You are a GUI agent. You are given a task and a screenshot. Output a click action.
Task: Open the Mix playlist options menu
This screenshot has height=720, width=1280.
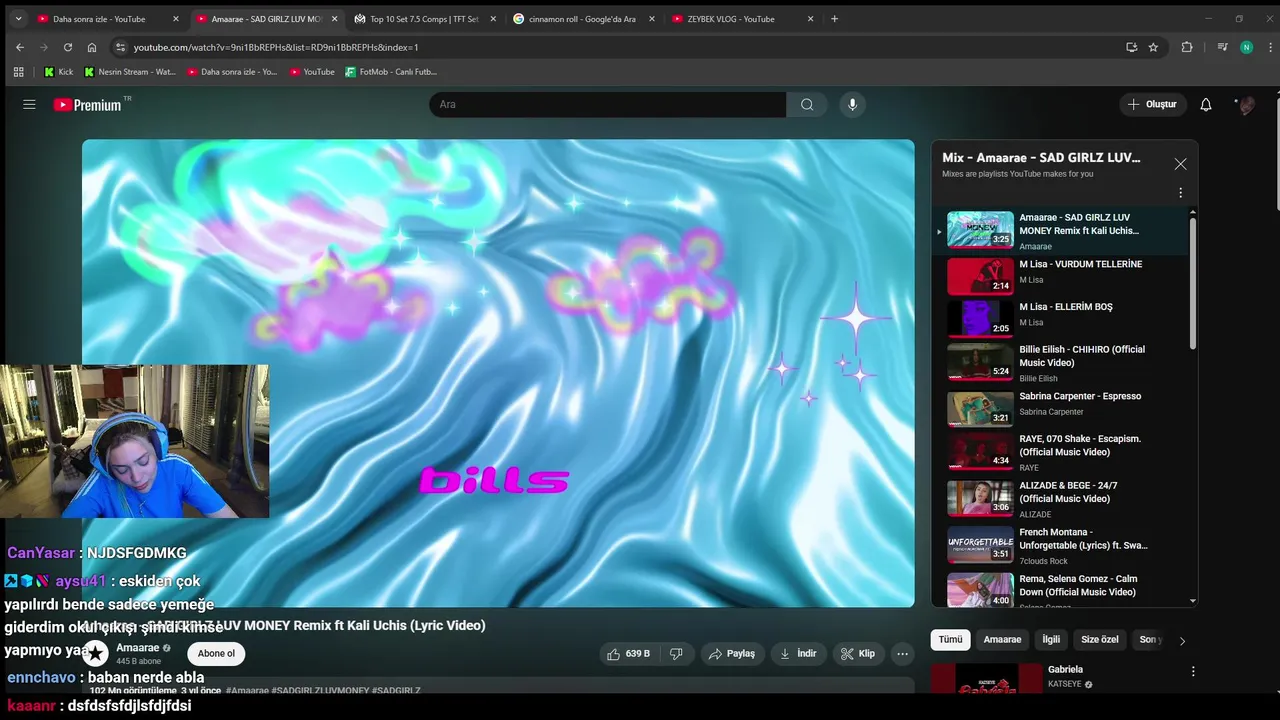pos(1180,193)
